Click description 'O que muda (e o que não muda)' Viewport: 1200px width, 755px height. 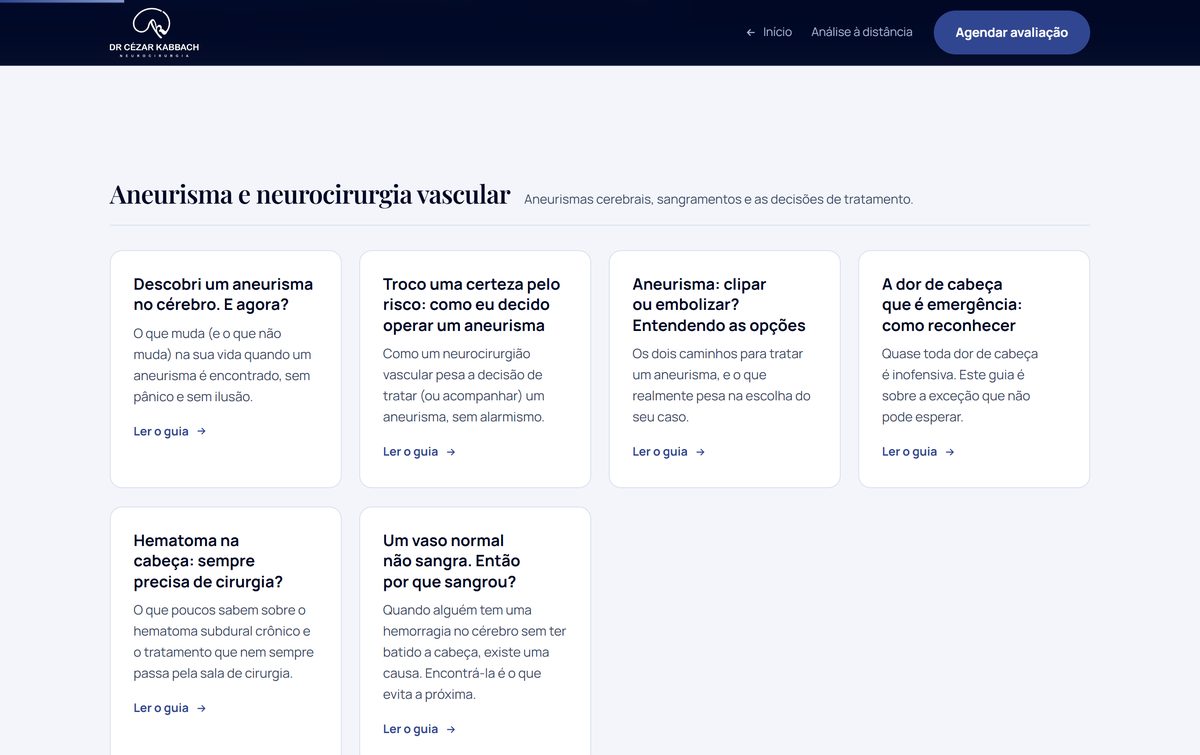coord(223,364)
